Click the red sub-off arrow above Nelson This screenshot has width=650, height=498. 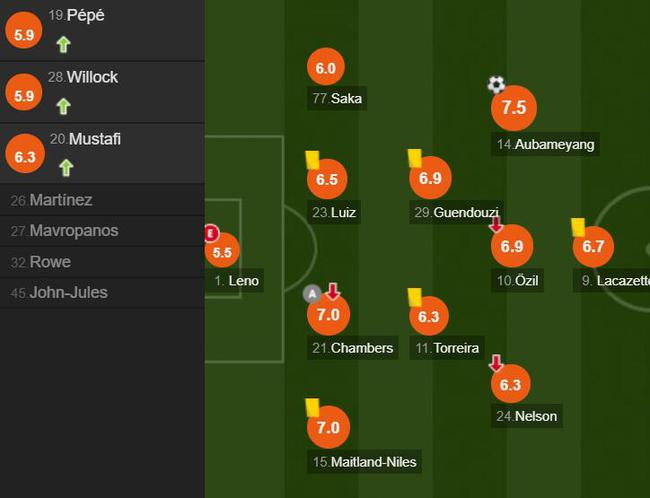click(496, 364)
